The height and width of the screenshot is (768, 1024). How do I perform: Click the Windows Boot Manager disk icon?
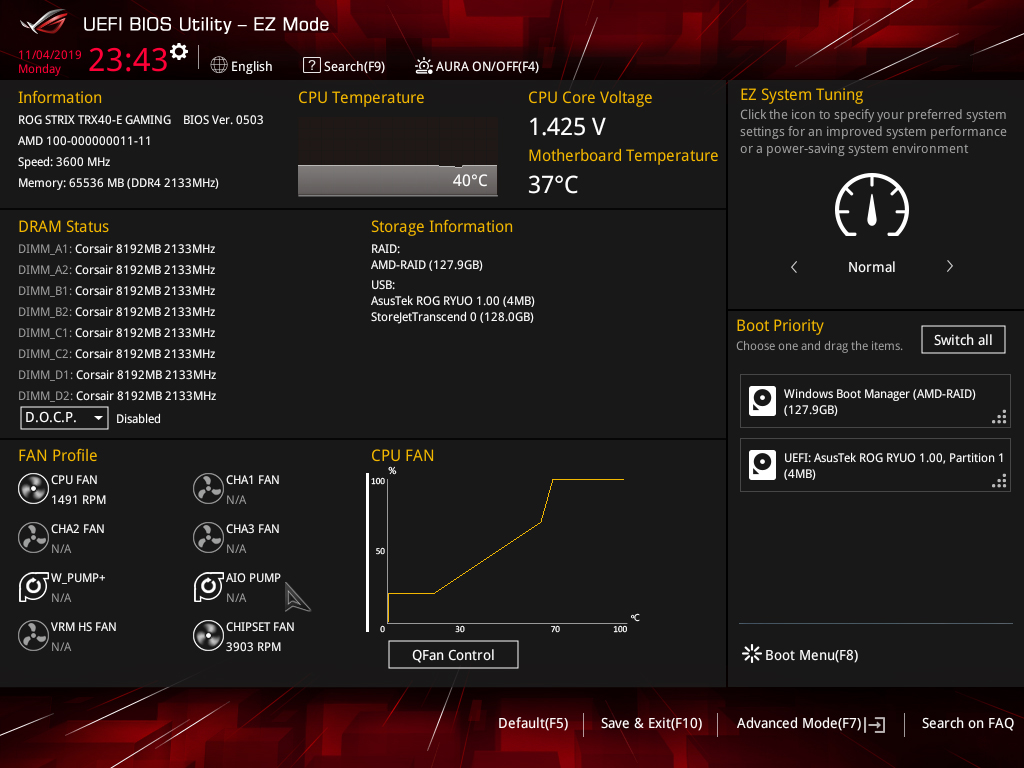pyautogui.click(x=762, y=401)
